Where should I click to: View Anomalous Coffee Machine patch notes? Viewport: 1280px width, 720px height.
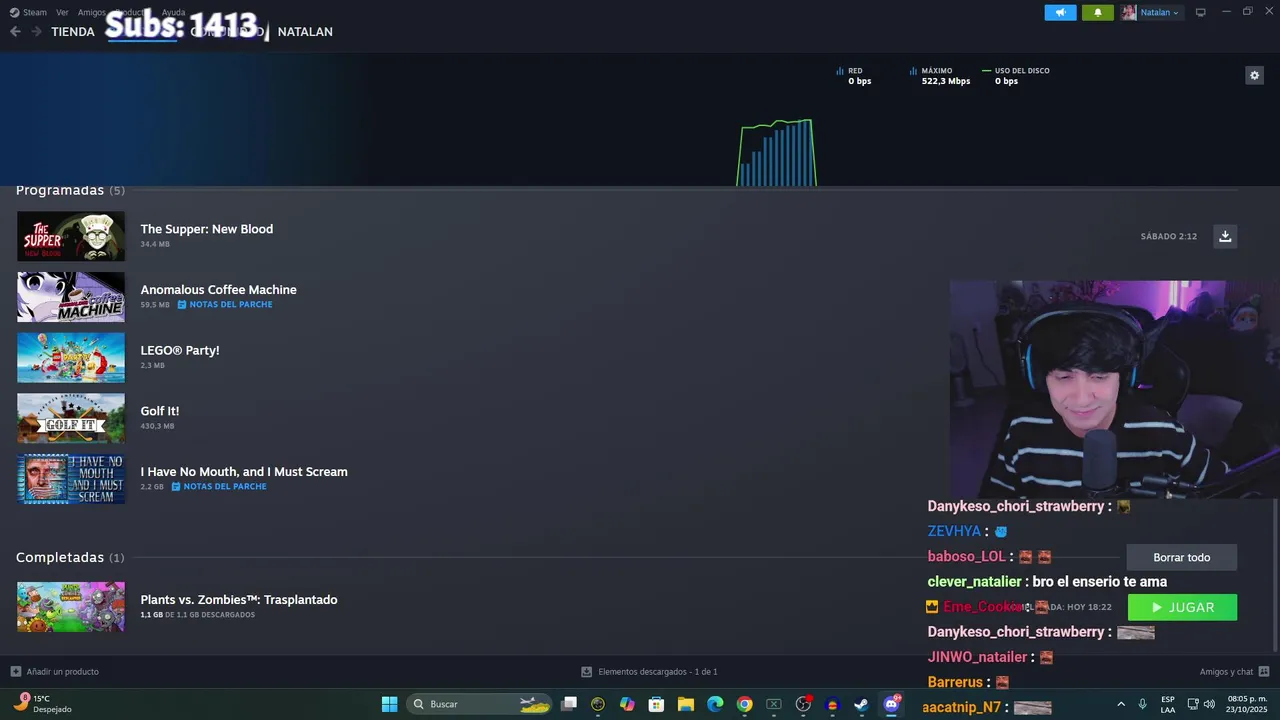[x=225, y=304]
